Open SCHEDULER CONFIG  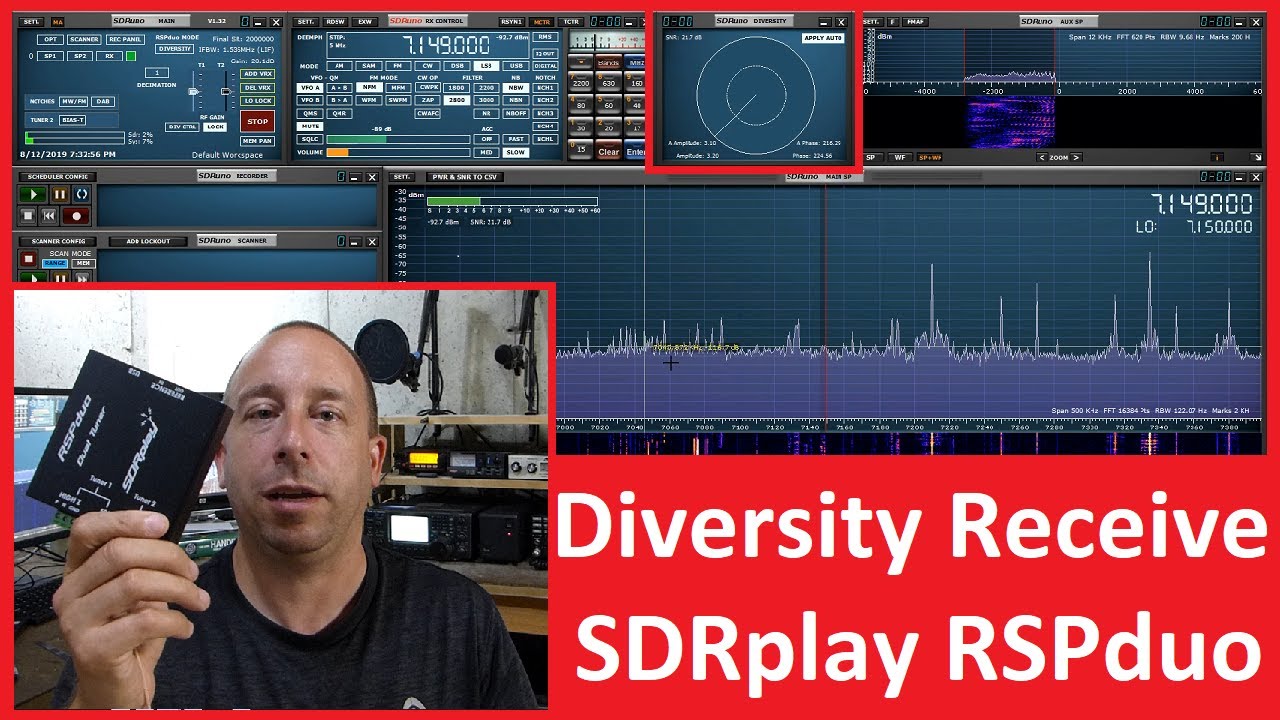(58, 177)
